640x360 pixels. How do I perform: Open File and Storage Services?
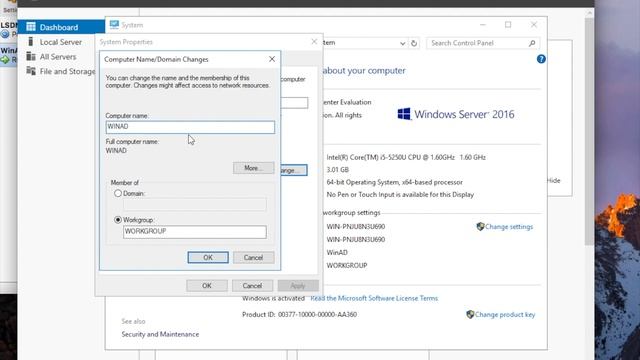click(67, 71)
